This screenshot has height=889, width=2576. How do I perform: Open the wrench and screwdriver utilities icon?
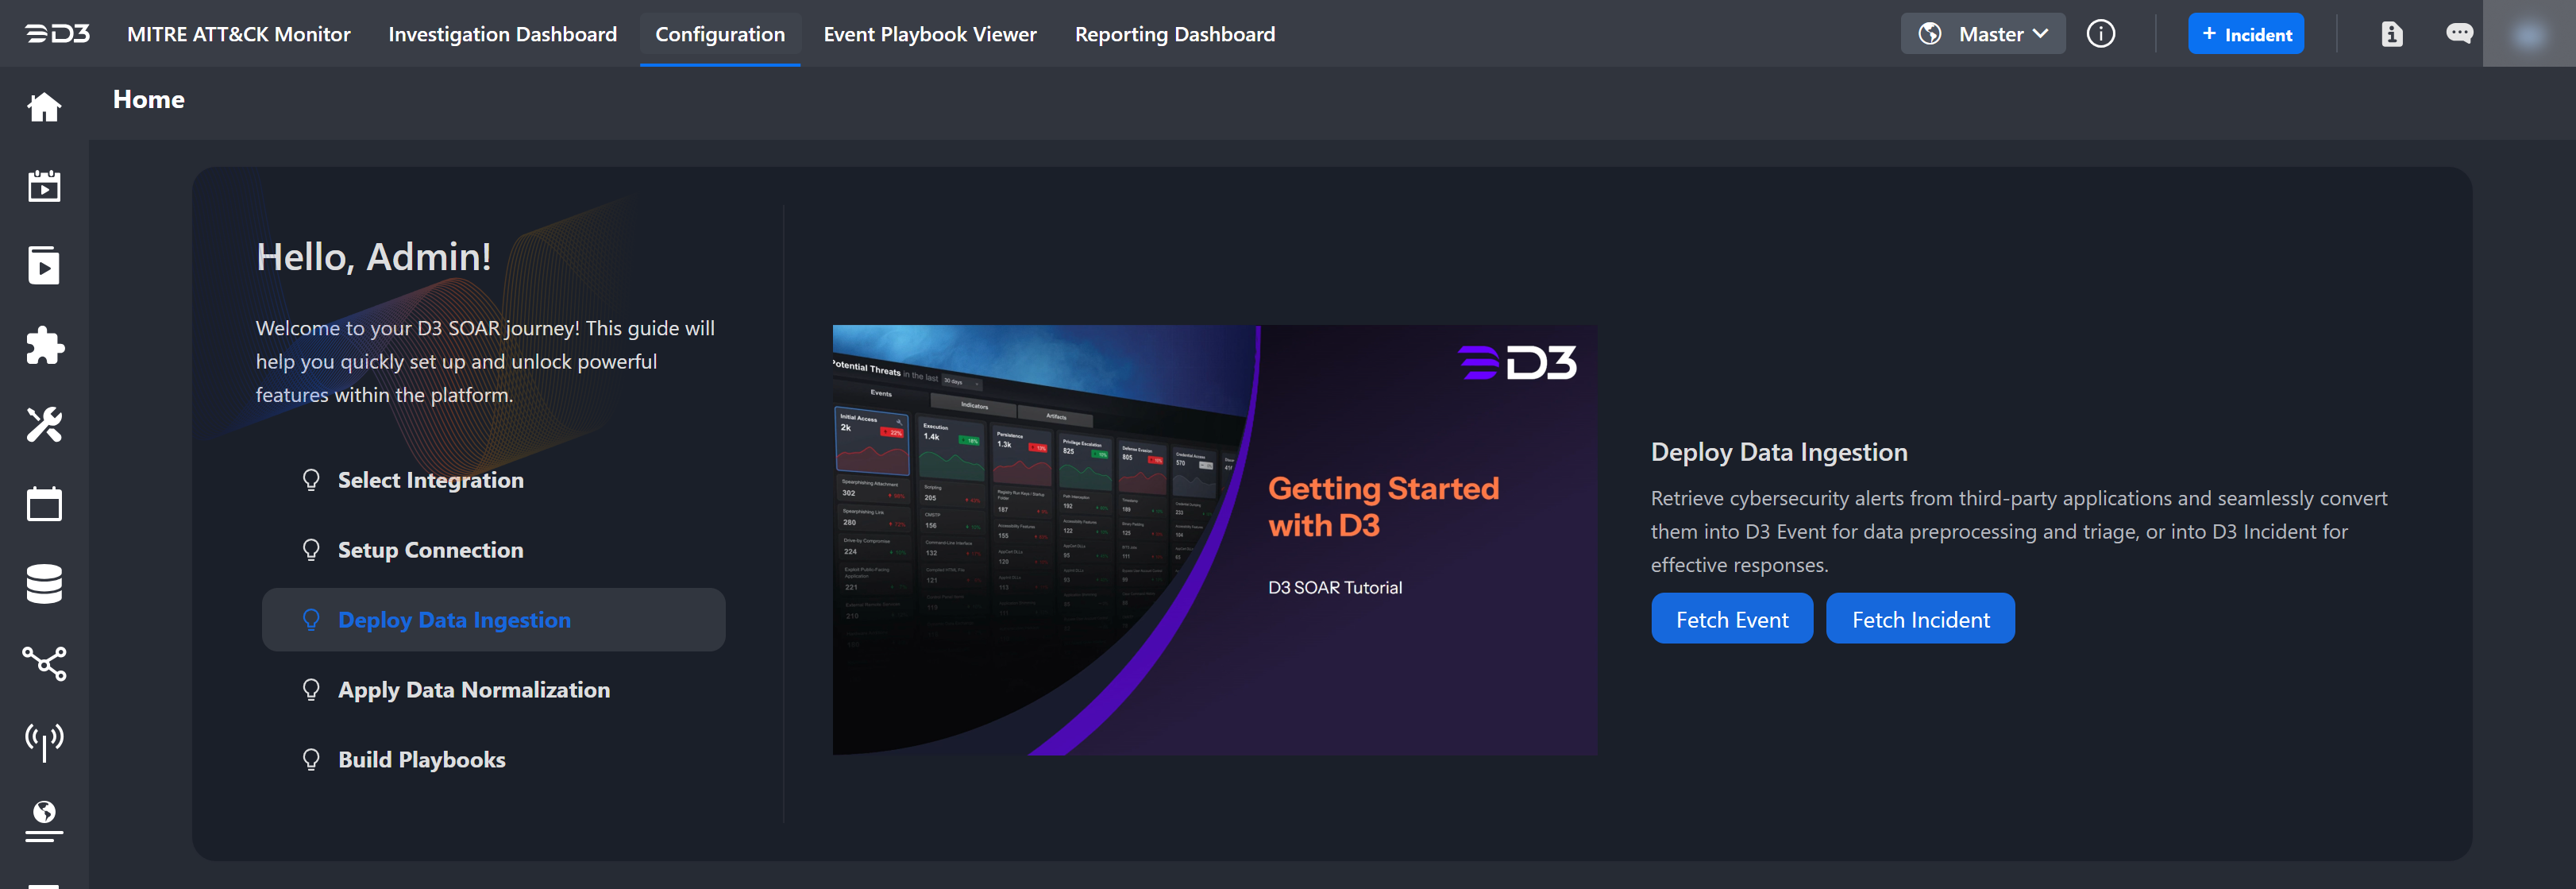click(x=44, y=425)
